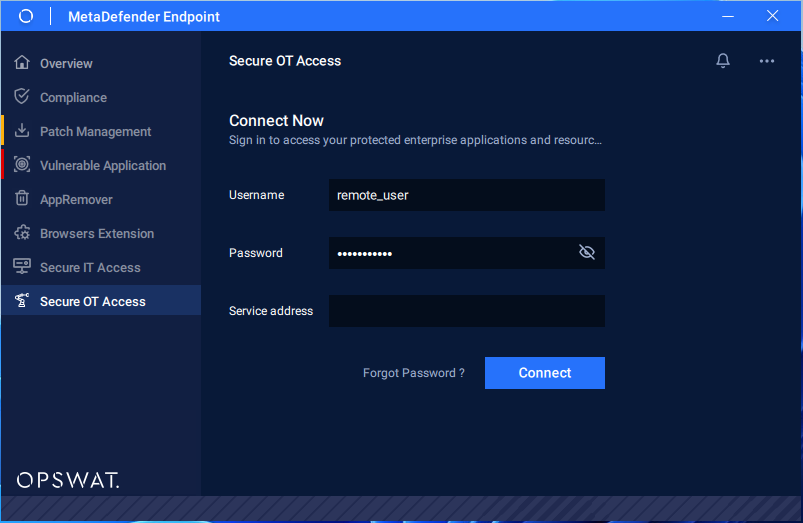This screenshot has height=523, width=803.
Task: Click the Compliance shield icon
Action: [22, 96]
